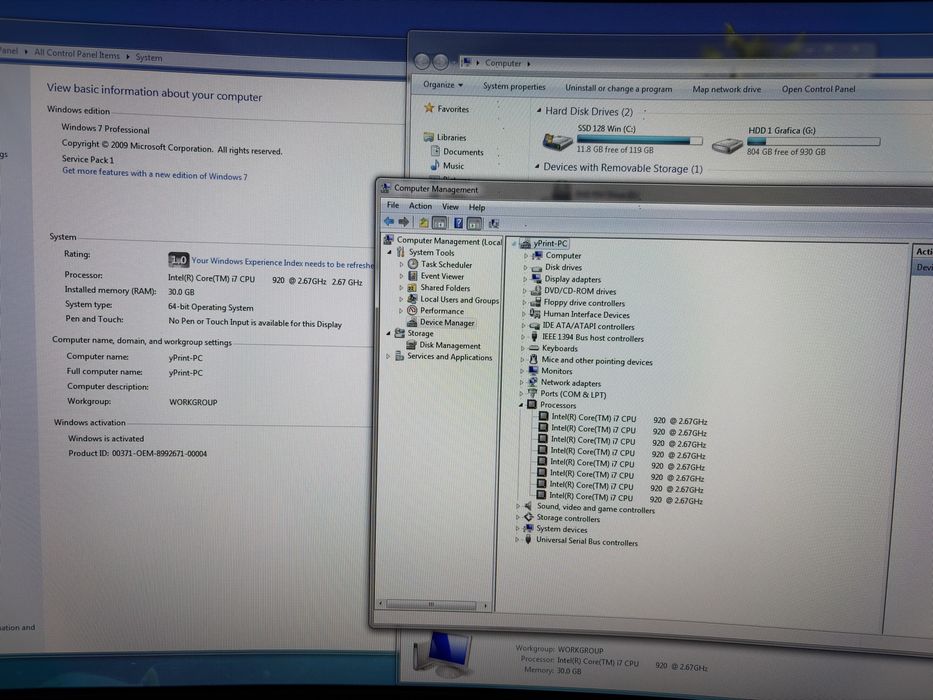Select Mice and other pointing devices

(x=597, y=361)
